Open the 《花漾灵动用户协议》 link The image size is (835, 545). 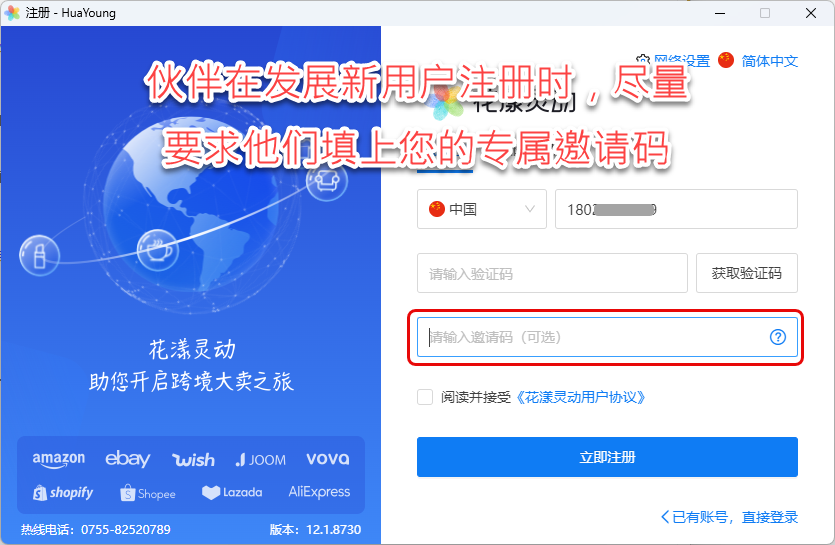click(580, 397)
